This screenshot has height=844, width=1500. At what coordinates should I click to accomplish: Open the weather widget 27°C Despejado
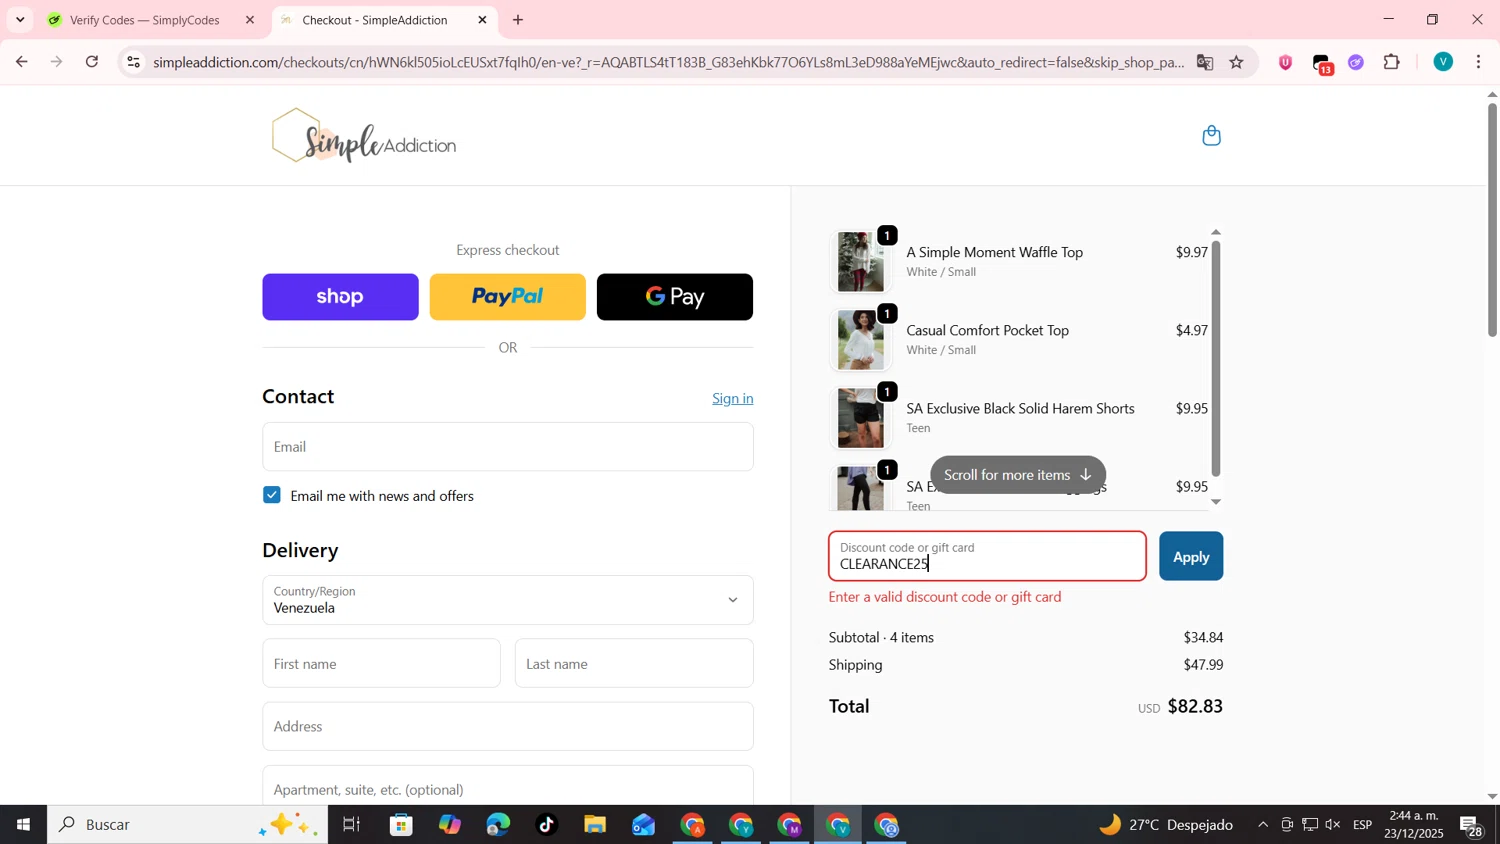[x=1166, y=825]
